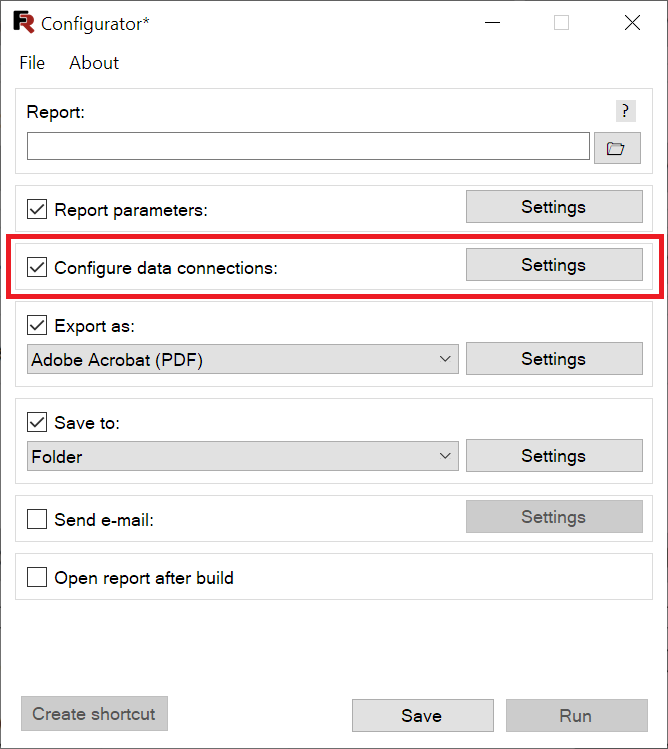Open Settings for data connections
Viewport: 668px width, 749px height.
[554, 265]
